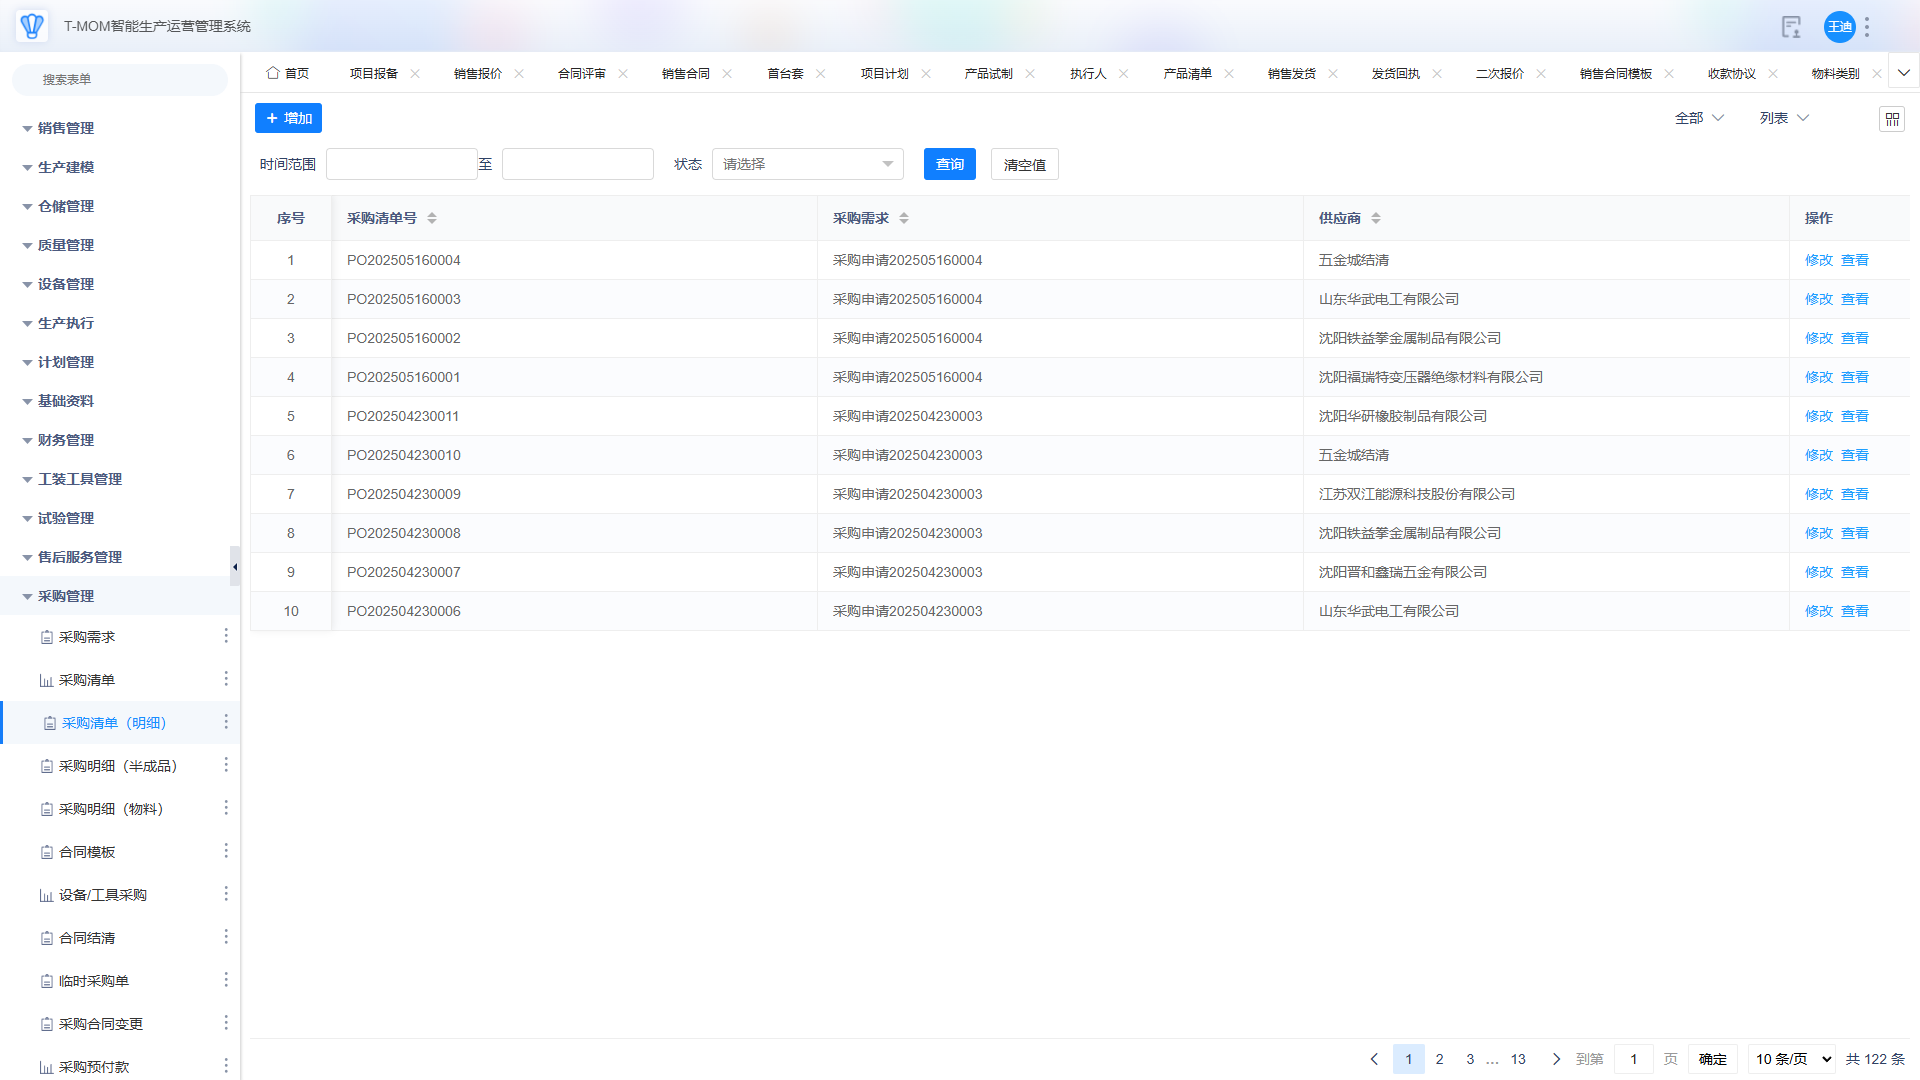Open more options for 采购需求 sidebar item
1920x1080 pixels.
226,636
